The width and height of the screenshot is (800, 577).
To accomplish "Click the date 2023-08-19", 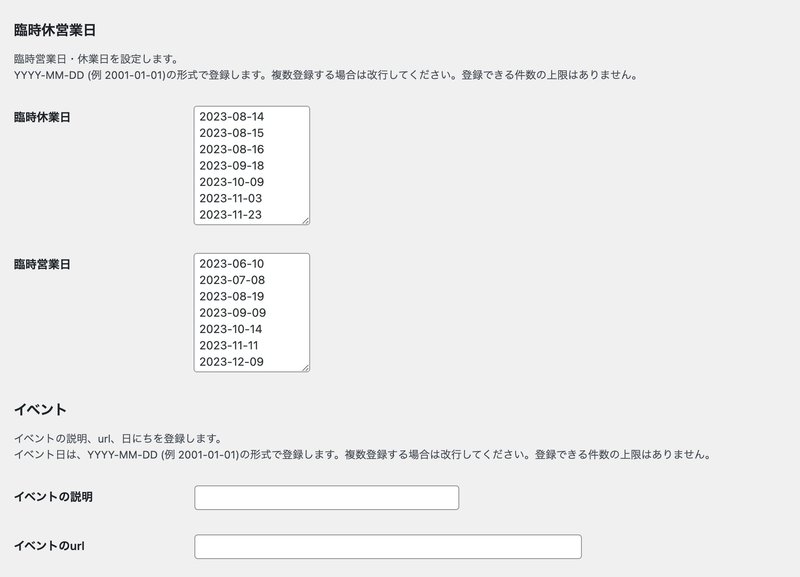I will 232,296.
